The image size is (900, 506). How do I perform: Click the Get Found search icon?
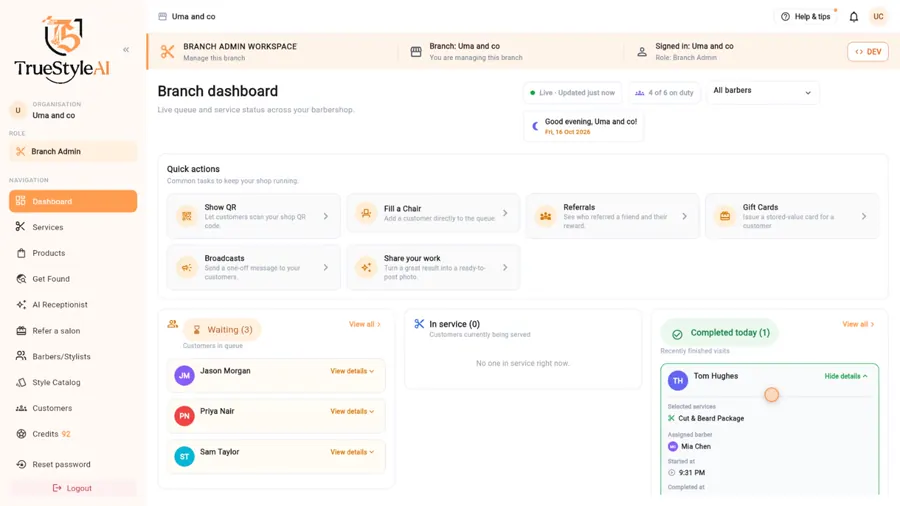21,279
